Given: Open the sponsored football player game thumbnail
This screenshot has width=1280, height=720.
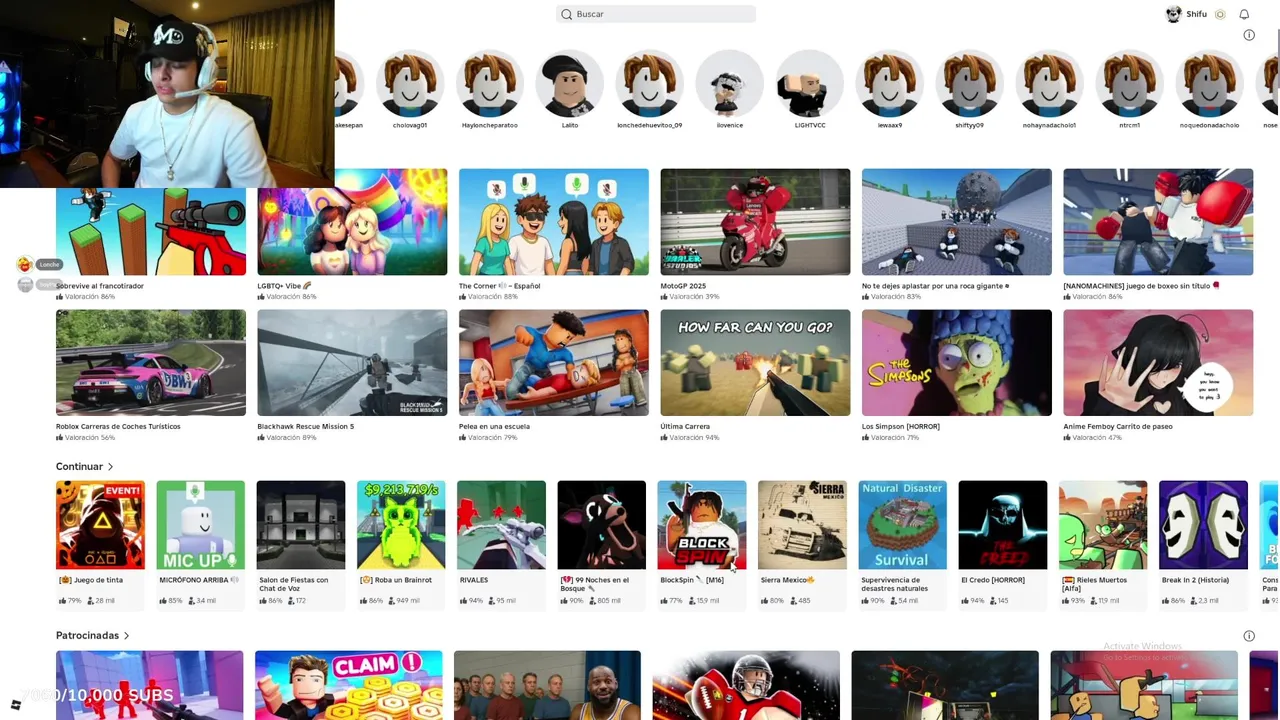Looking at the screenshot, I should 746,685.
